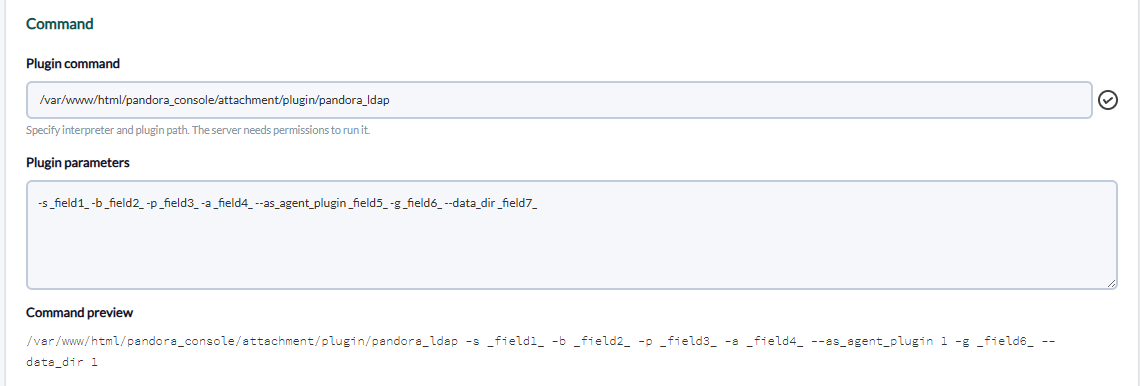Click the interpreter and plugin path hint text
Screen dimensions: 1140x386
tap(198, 131)
